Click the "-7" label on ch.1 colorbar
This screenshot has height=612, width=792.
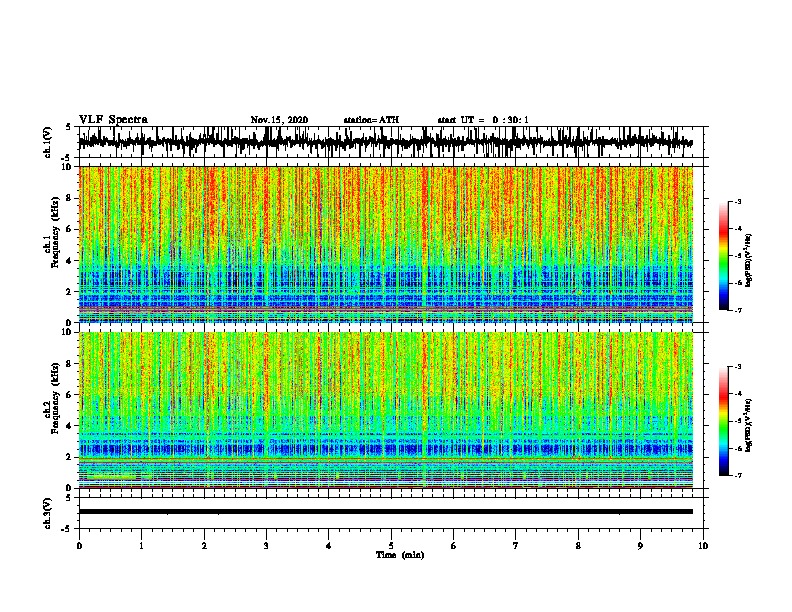[737, 310]
